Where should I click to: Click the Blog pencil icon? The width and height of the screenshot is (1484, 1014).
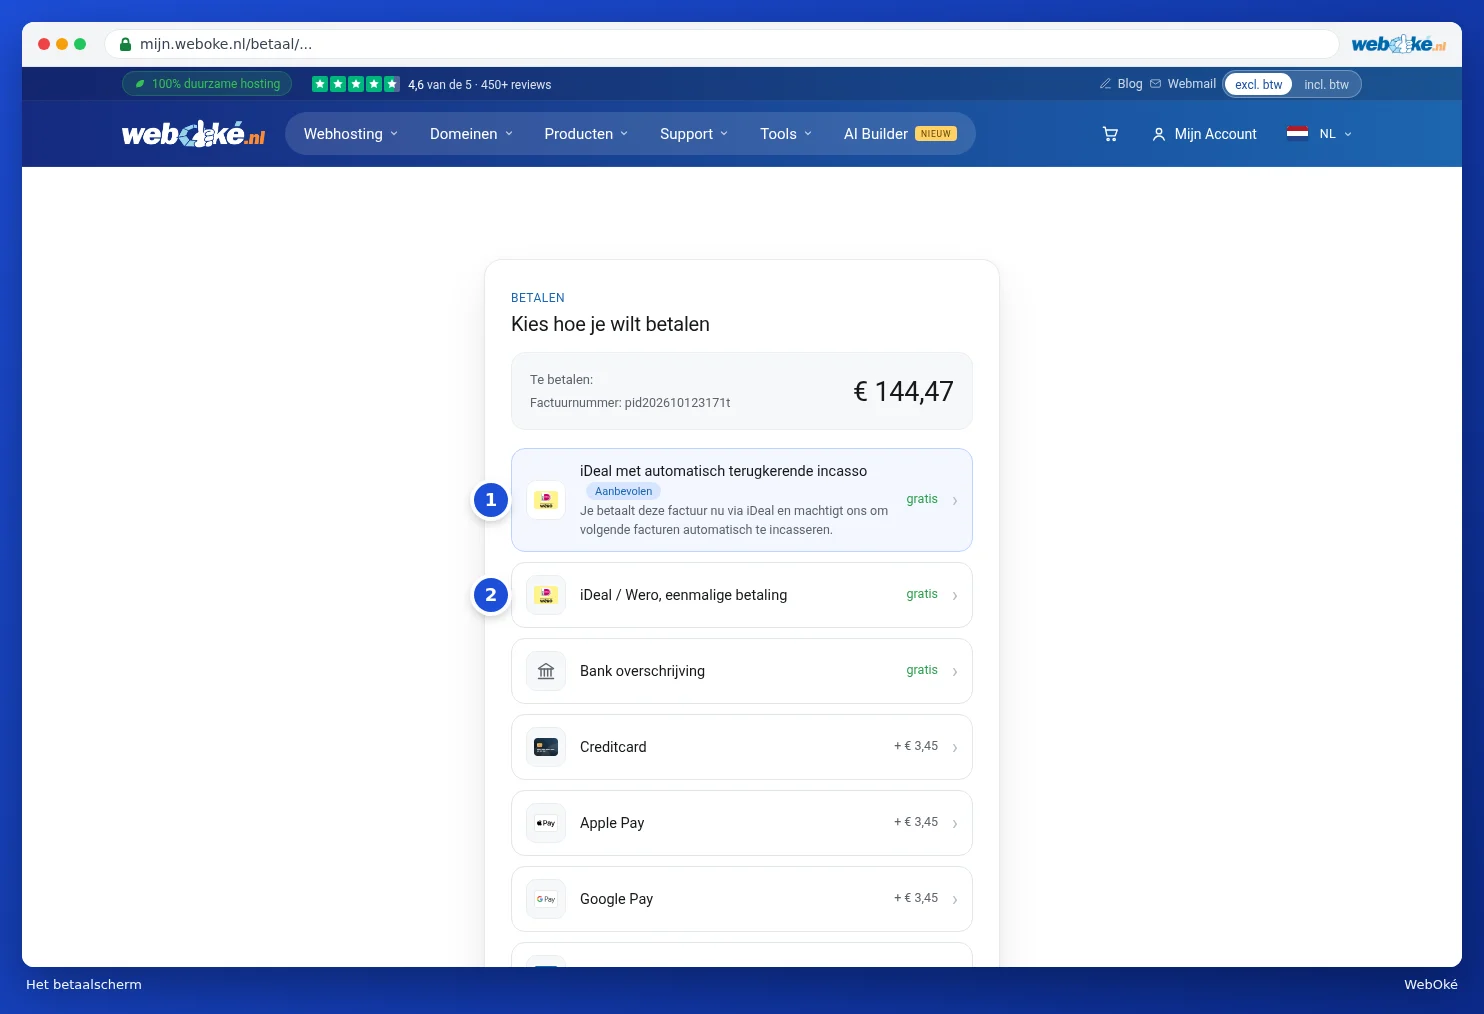[x=1105, y=84]
